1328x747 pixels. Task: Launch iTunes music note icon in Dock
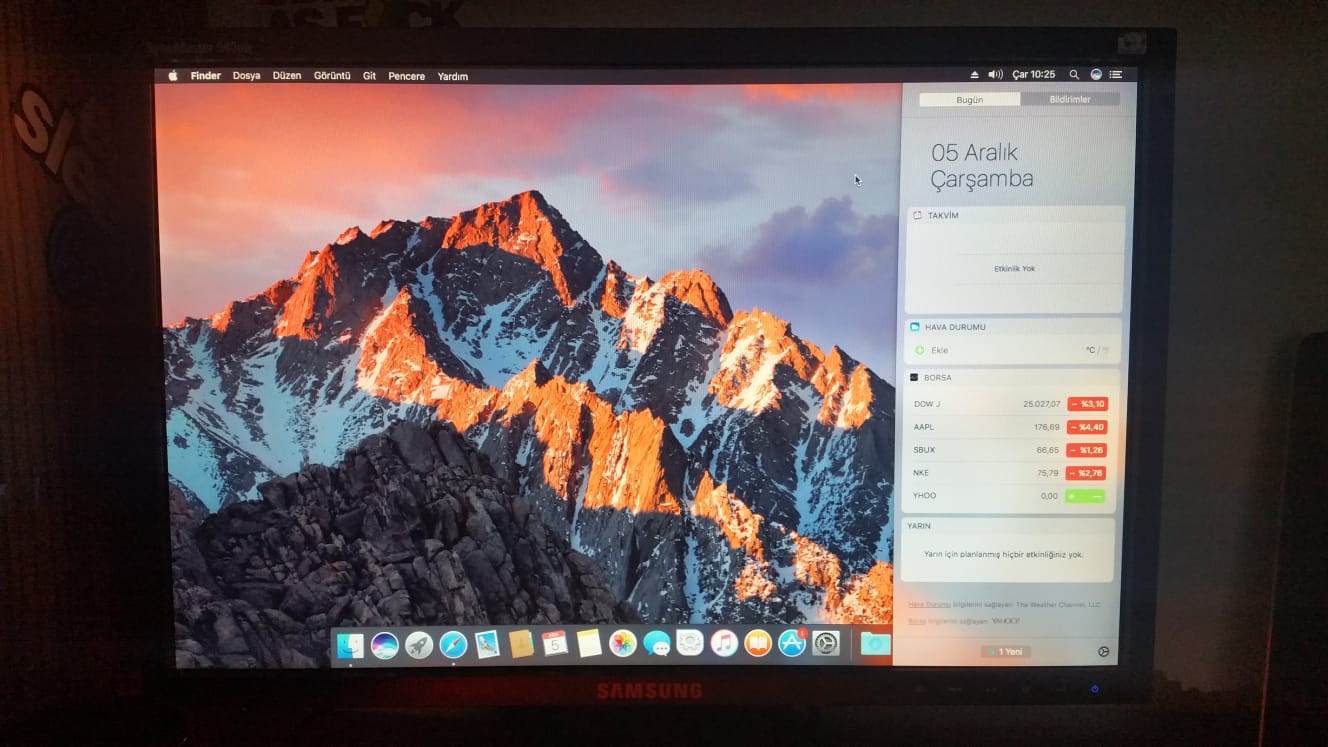[x=724, y=642]
